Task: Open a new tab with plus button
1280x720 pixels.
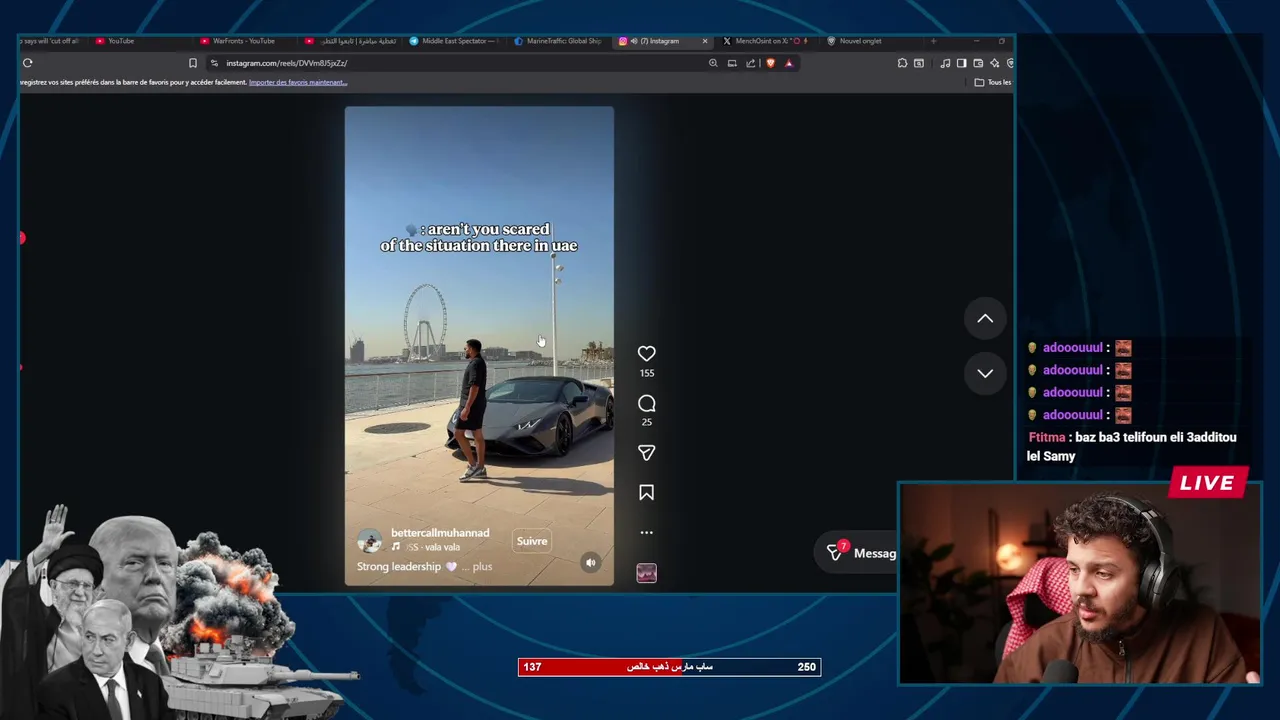Action: tap(933, 41)
